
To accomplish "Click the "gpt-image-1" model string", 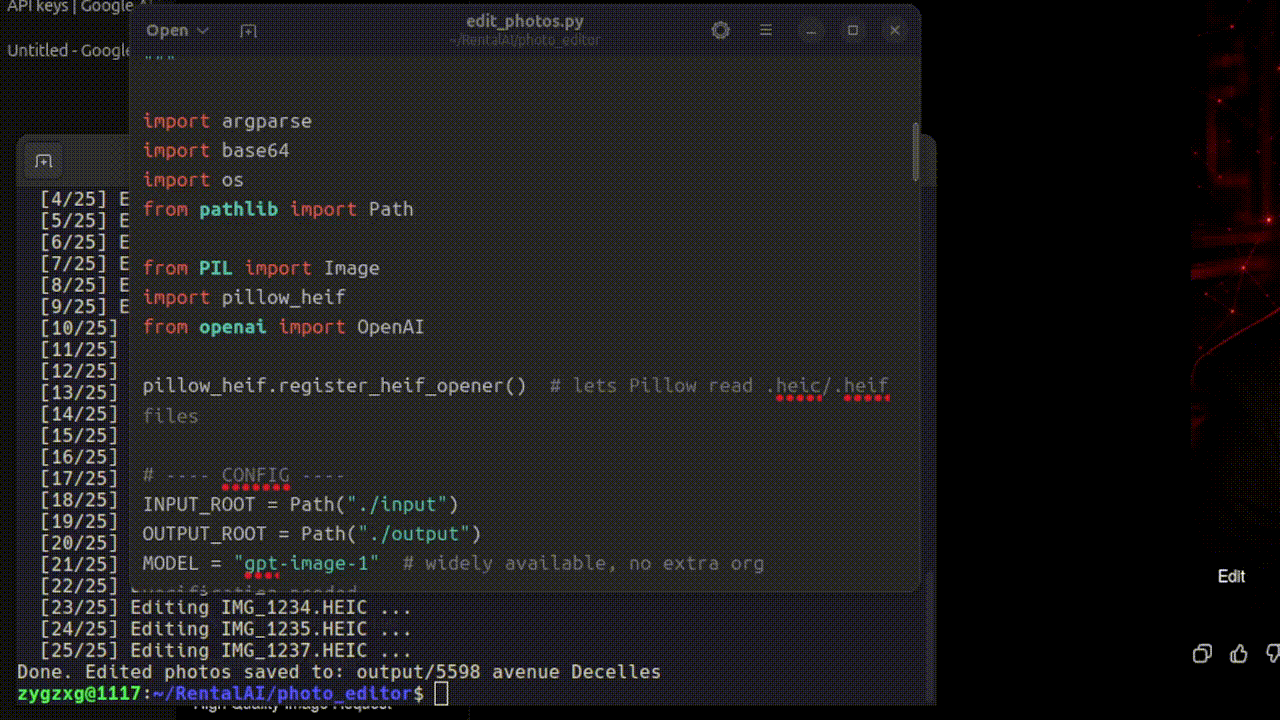I will click(307, 563).
